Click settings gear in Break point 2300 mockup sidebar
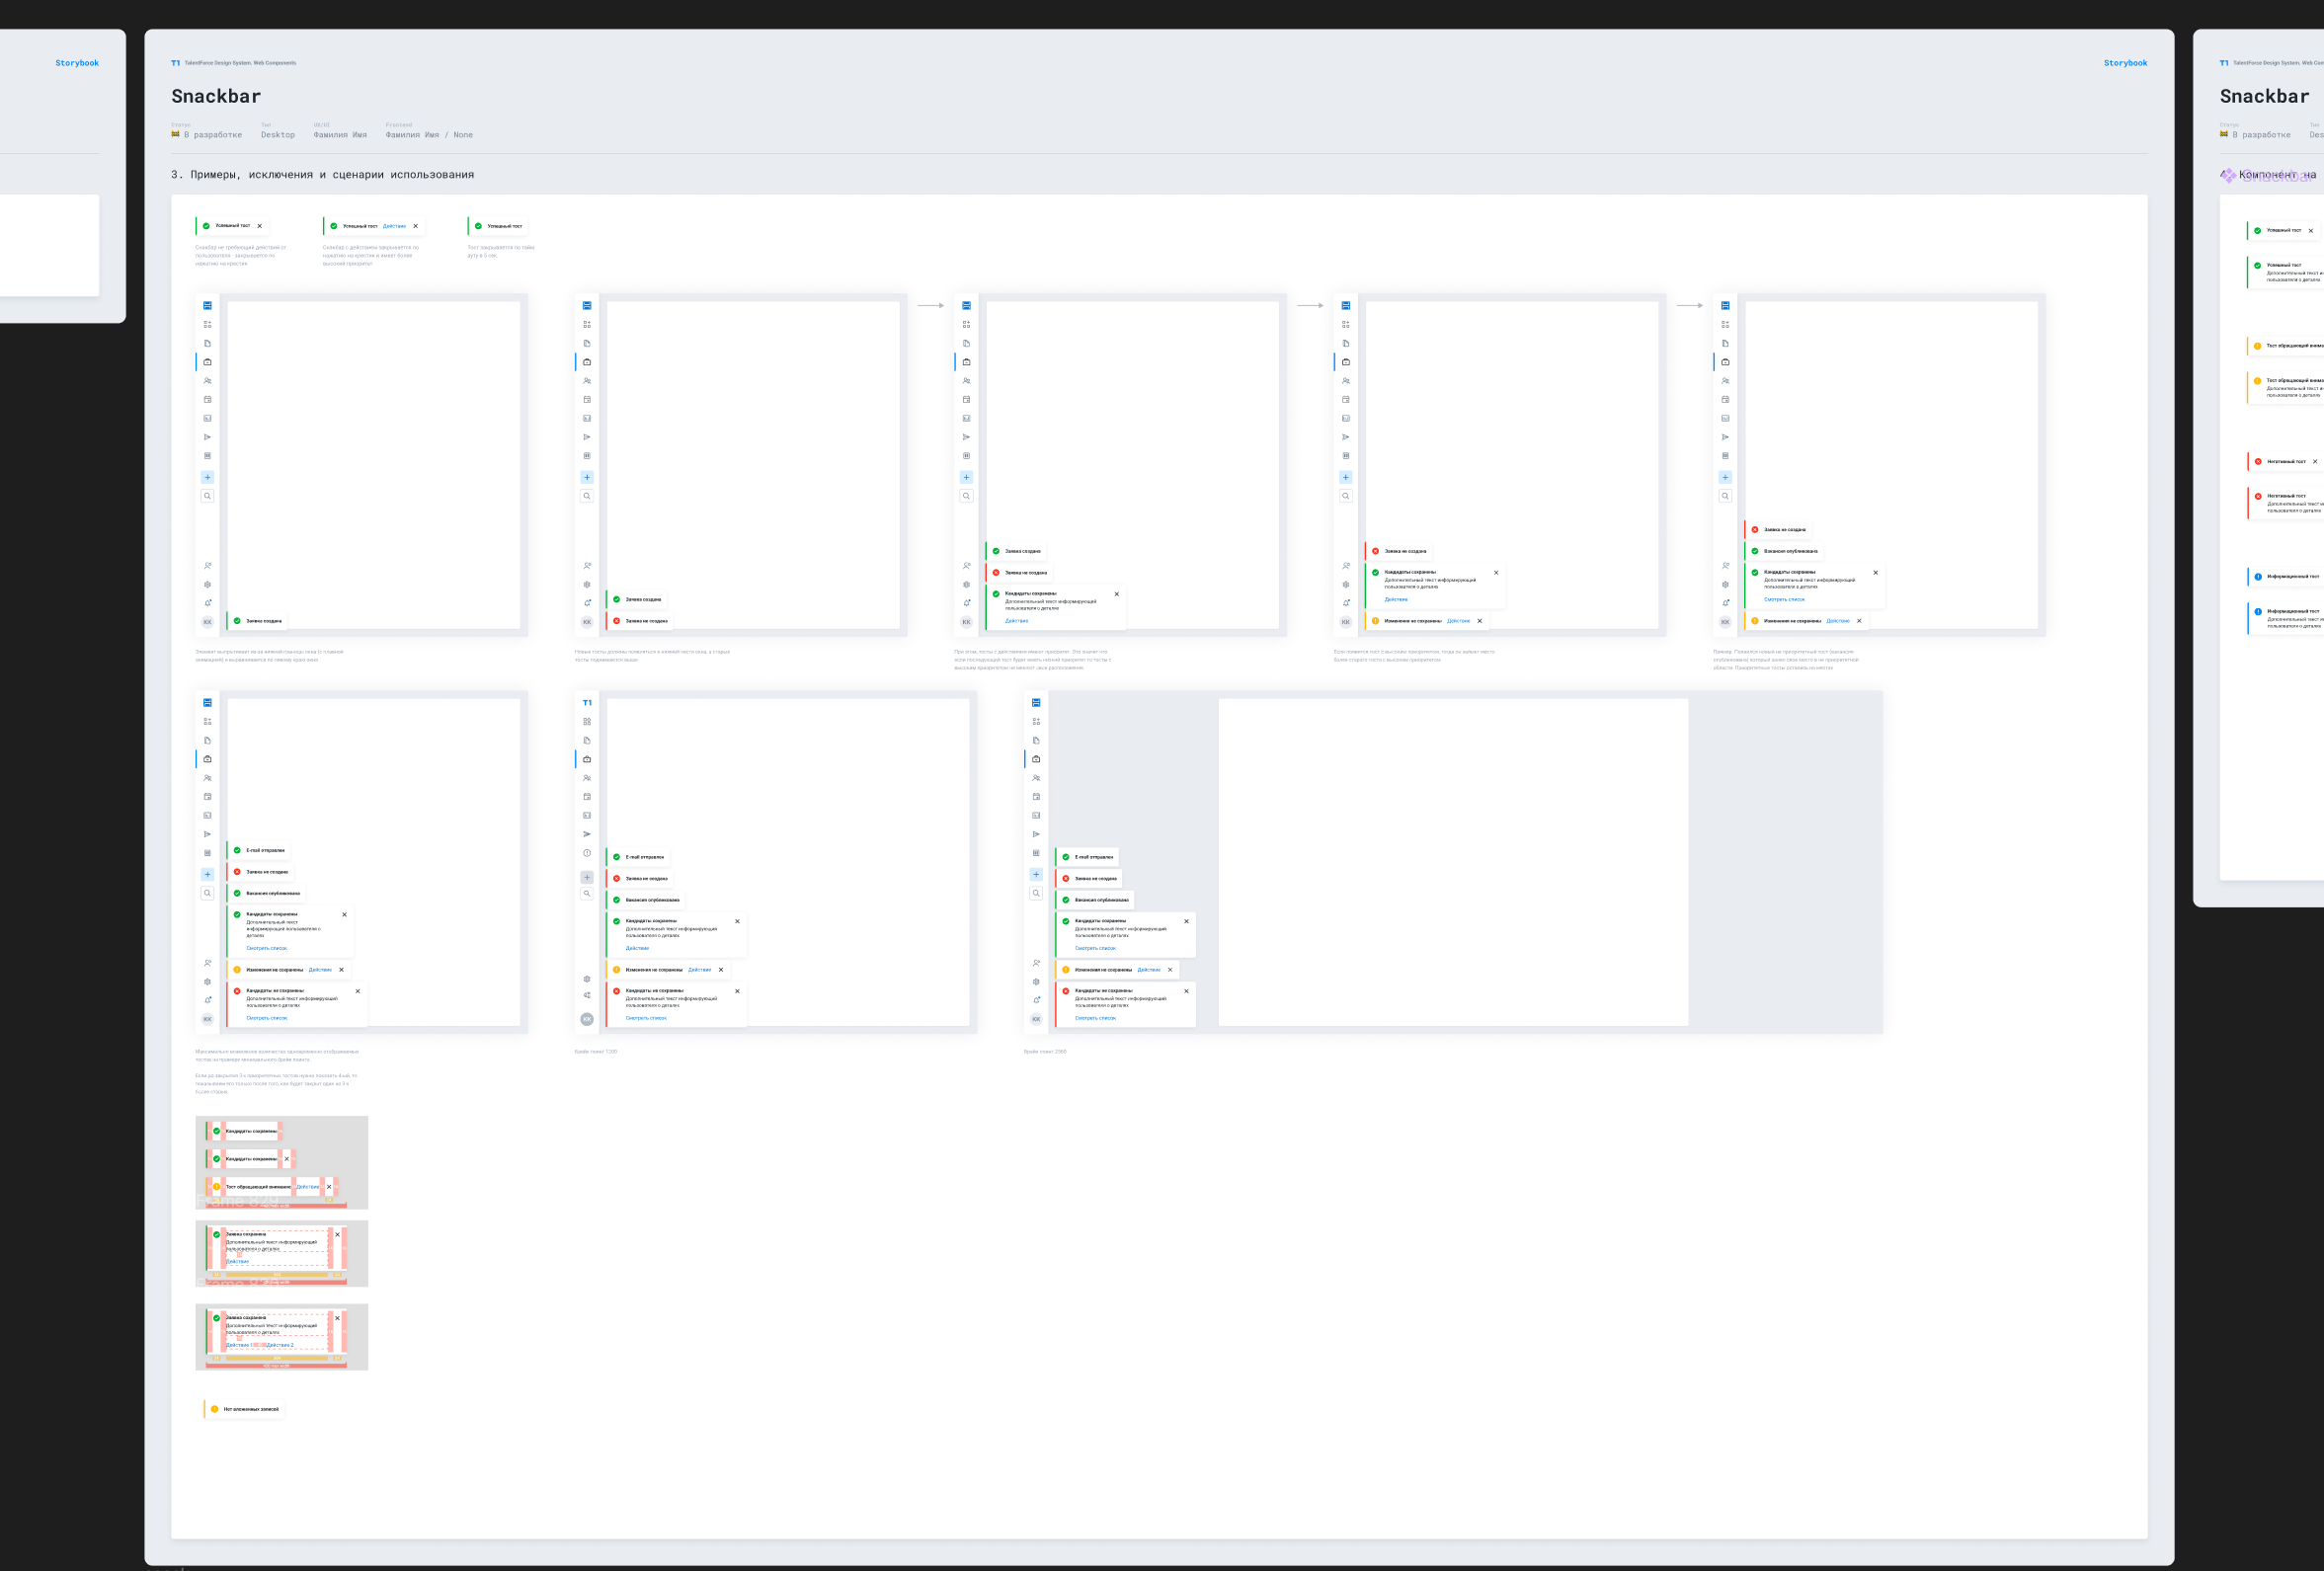This screenshot has height=1571, width=2324. pos(1036,981)
